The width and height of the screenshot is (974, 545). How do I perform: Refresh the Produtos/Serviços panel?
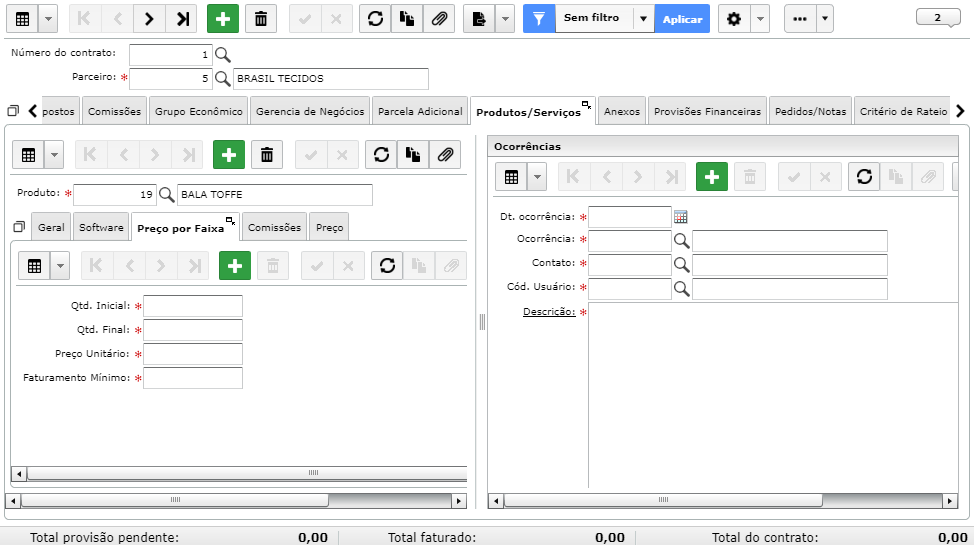[x=381, y=155]
